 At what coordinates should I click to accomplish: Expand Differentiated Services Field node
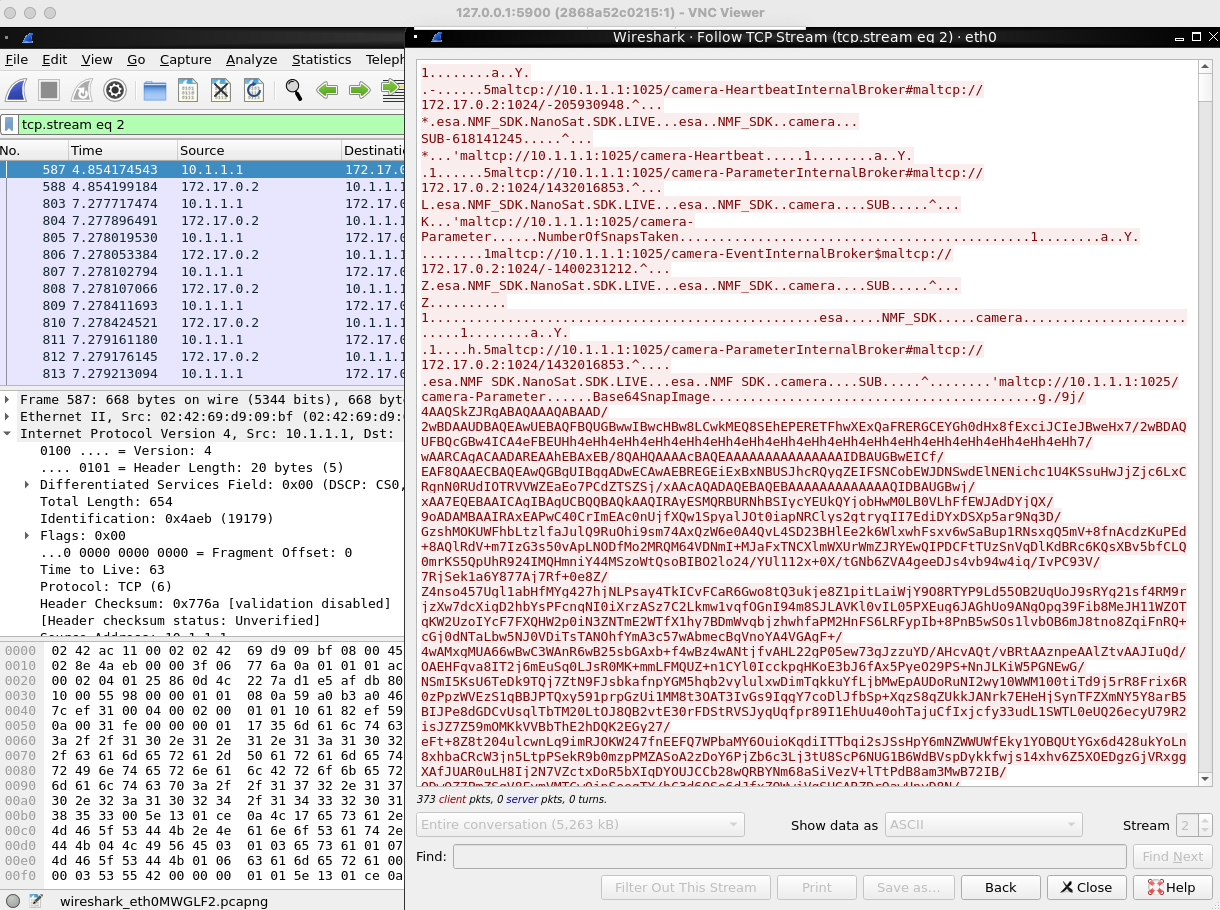pyautogui.click(x=29, y=484)
